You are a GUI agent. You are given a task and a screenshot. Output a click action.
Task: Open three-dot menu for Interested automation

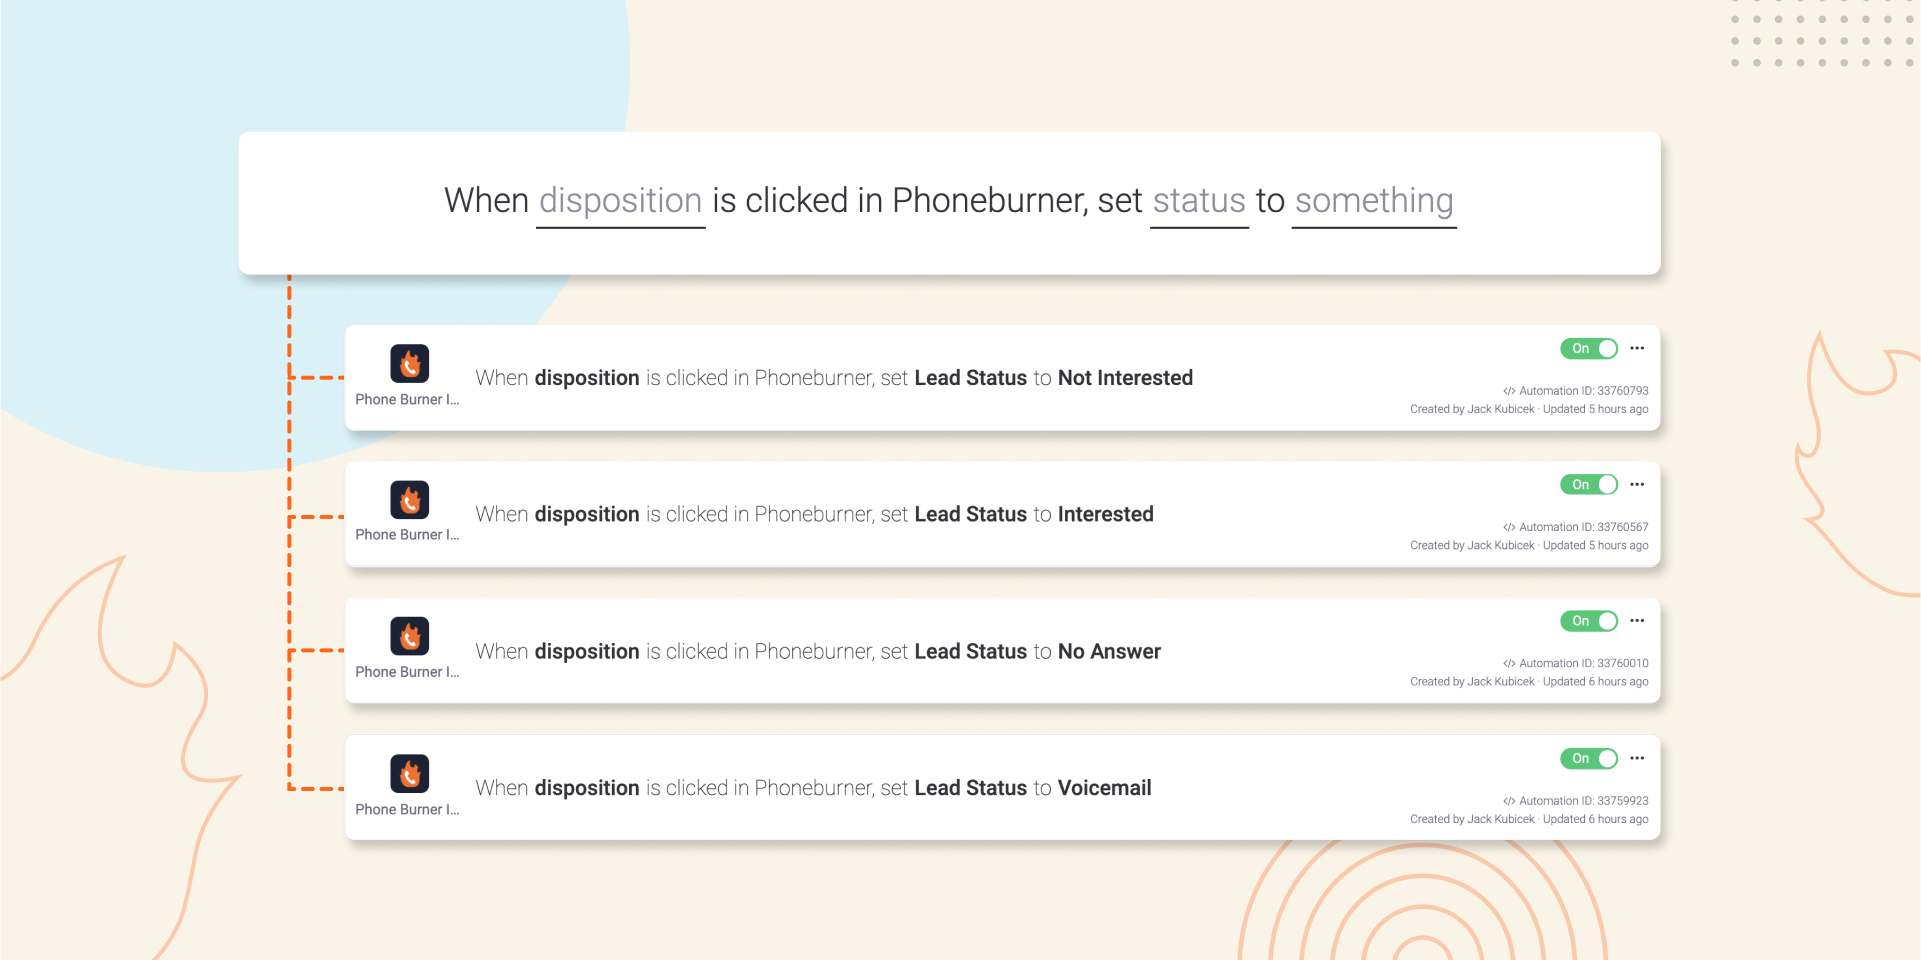pos(1637,484)
